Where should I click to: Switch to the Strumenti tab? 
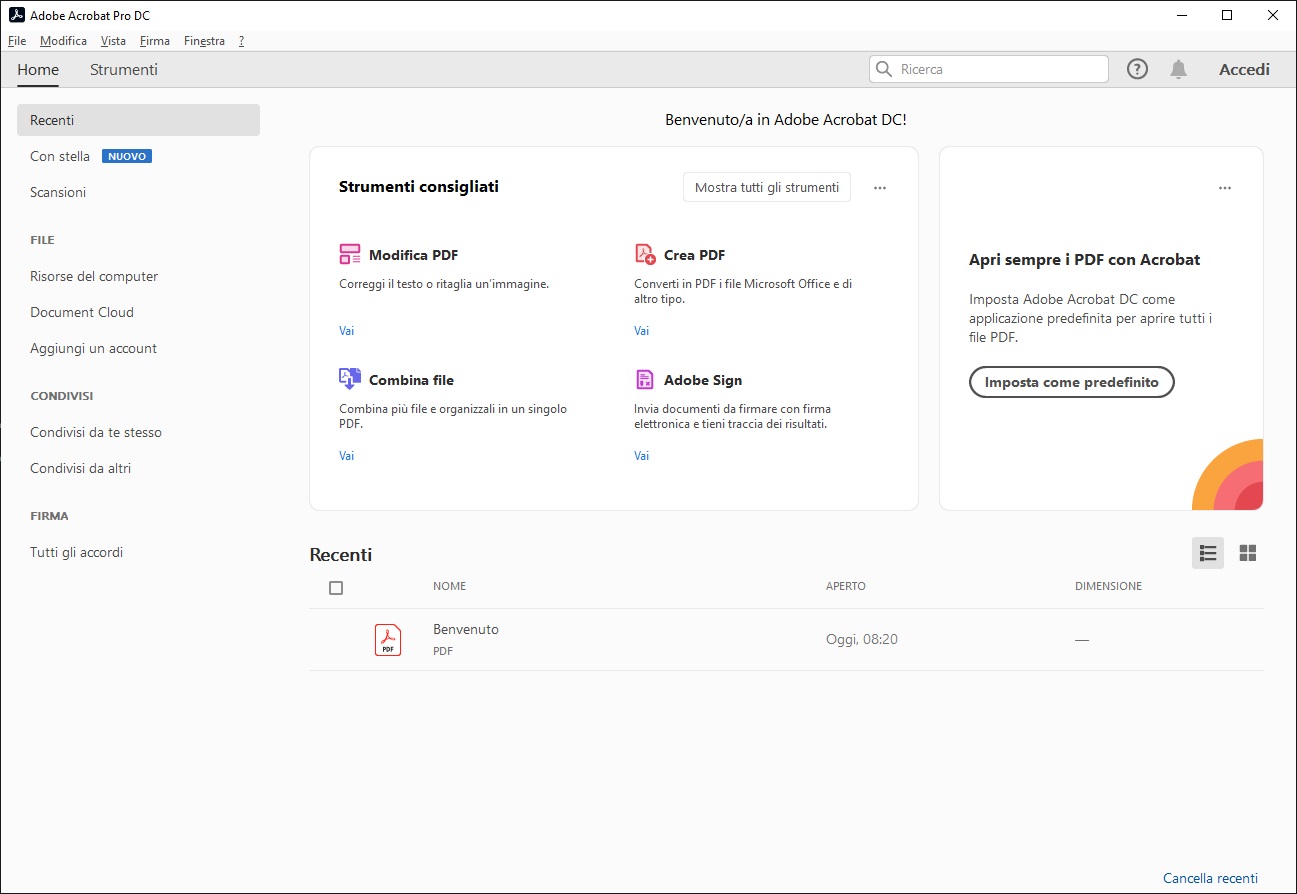(124, 69)
